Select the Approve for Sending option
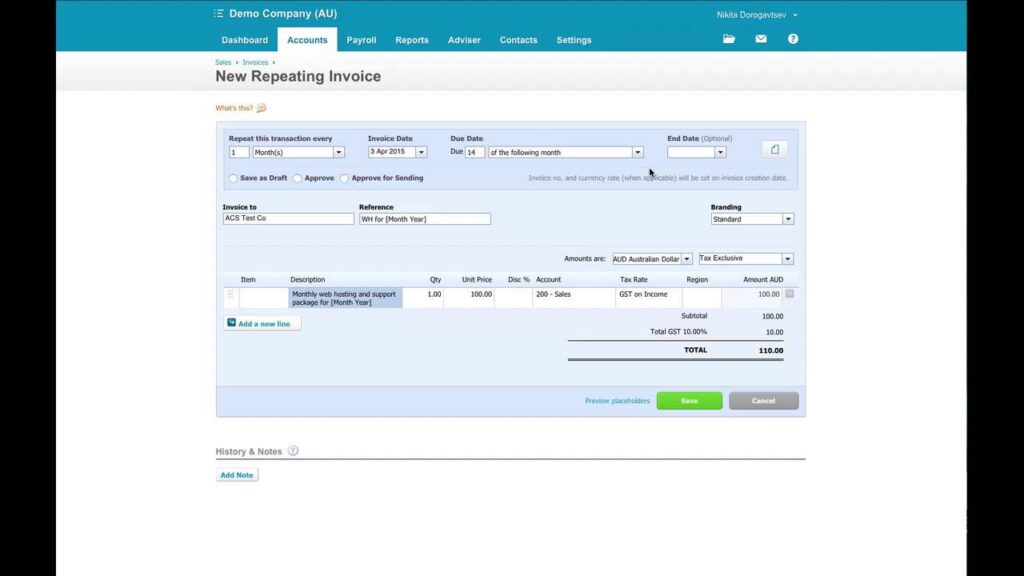This screenshot has height=576, width=1024. click(345, 178)
